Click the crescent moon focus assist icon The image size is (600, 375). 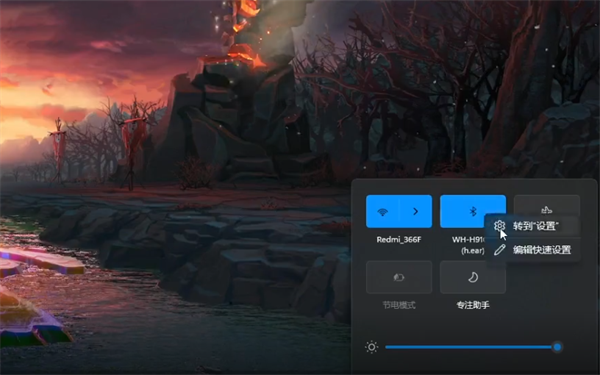click(x=473, y=277)
